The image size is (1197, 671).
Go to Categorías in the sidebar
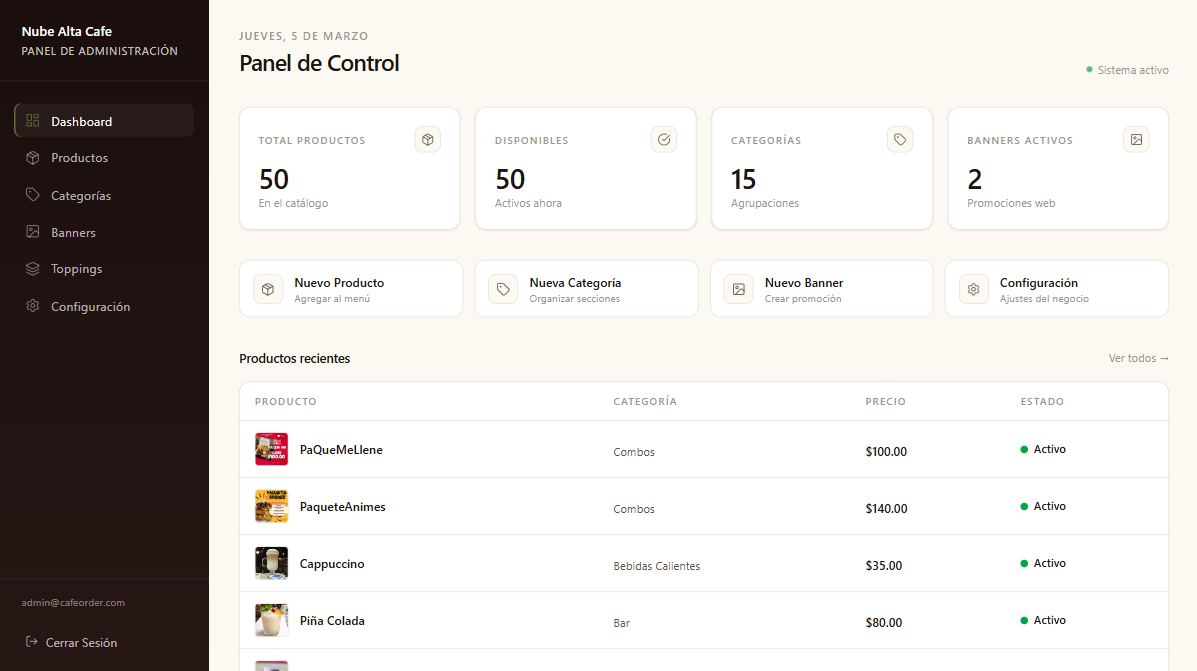pyautogui.click(x=81, y=196)
